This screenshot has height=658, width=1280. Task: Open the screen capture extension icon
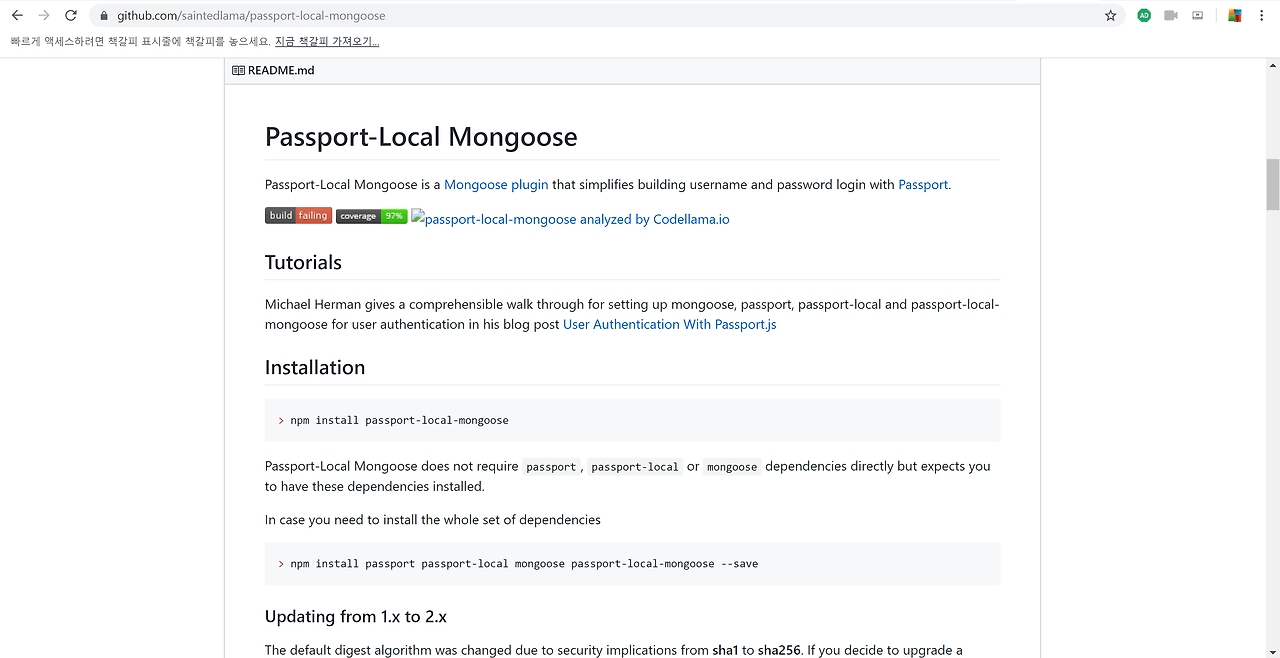coord(1198,15)
